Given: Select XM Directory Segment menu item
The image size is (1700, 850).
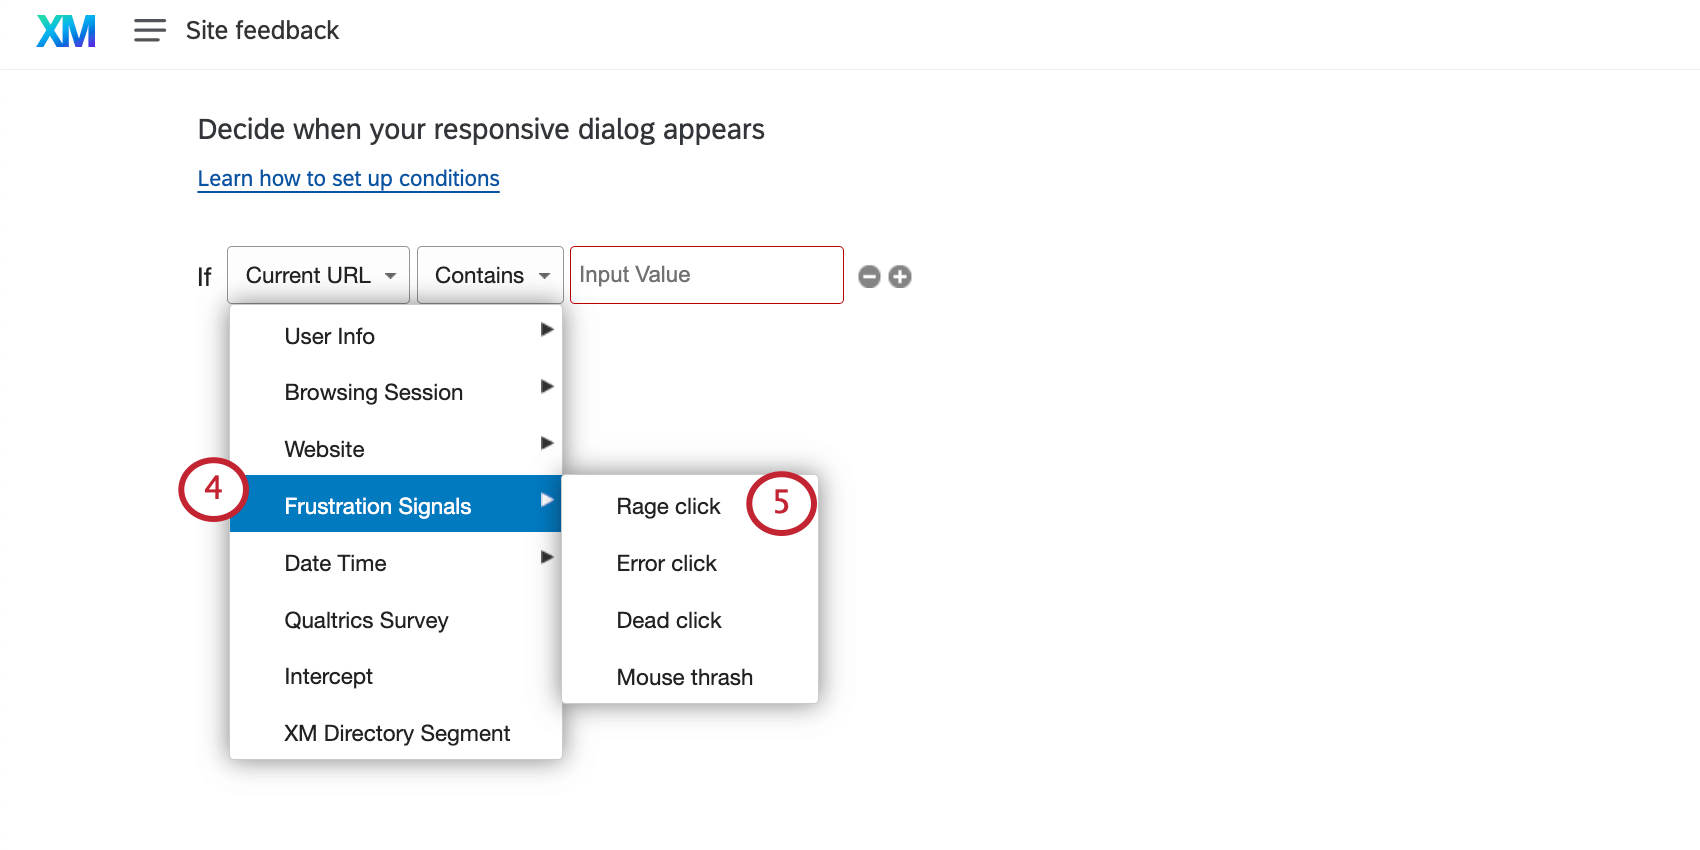Looking at the screenshot, I should coord(395,733).
